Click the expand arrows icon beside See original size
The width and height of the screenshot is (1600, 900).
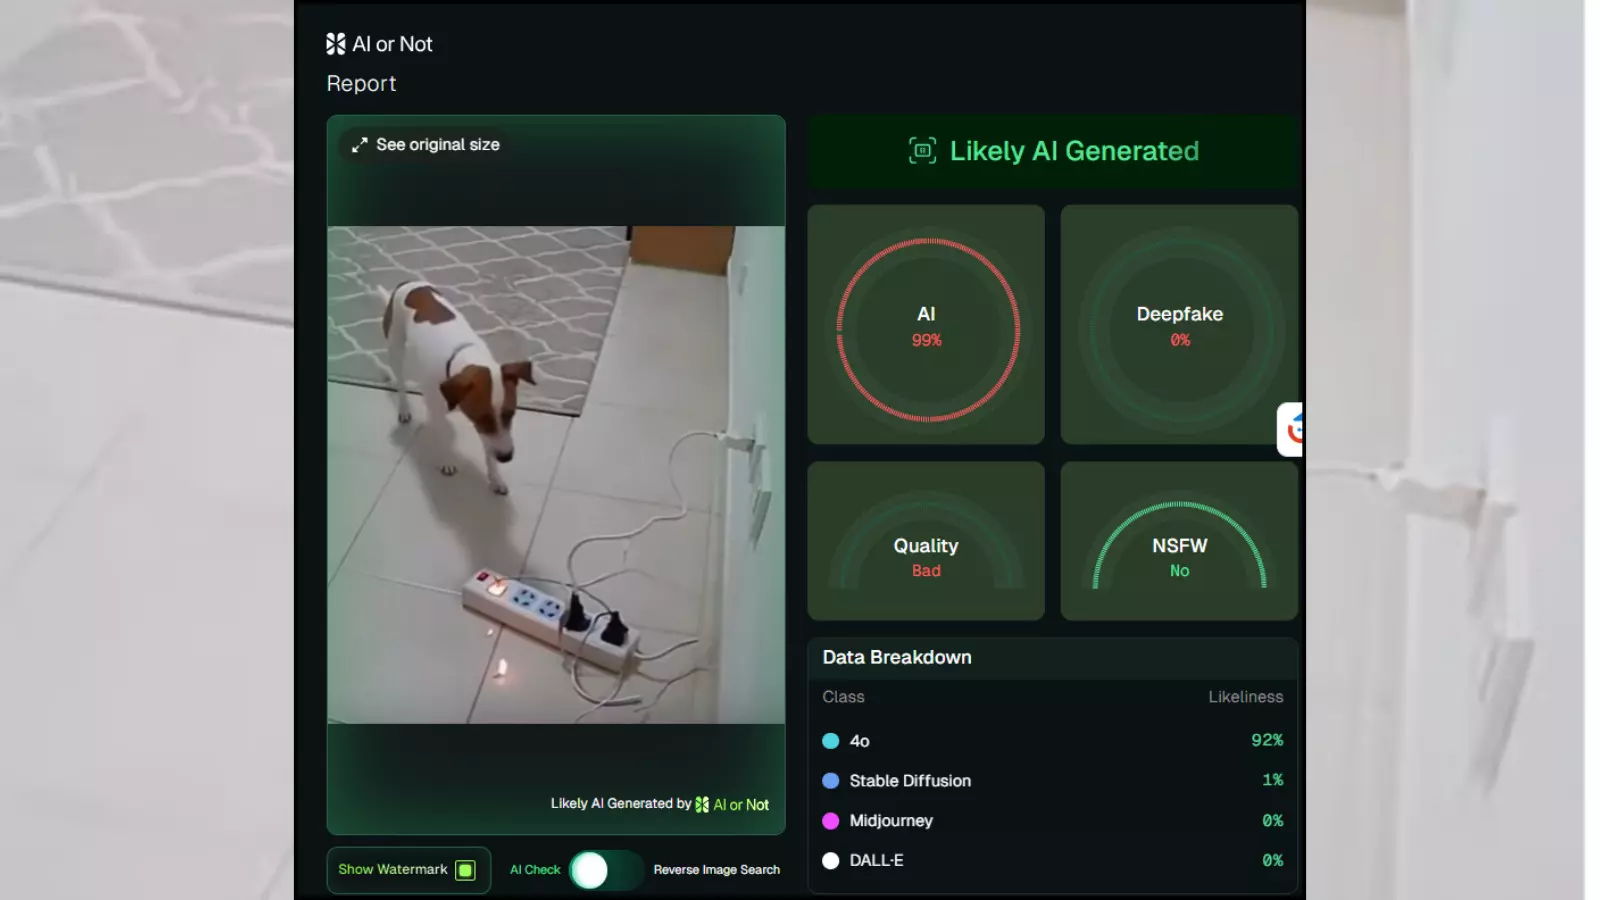(360, 145)
